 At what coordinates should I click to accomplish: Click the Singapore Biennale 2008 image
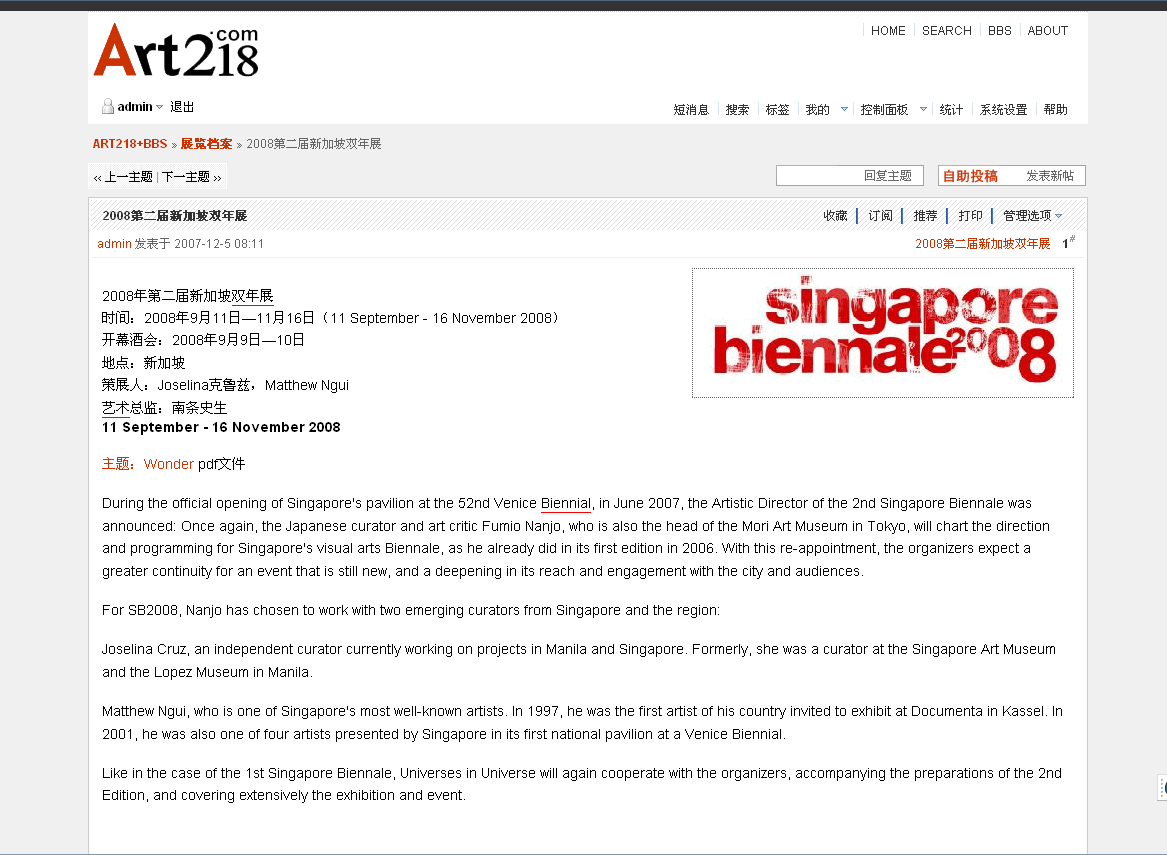coord(883,333)
